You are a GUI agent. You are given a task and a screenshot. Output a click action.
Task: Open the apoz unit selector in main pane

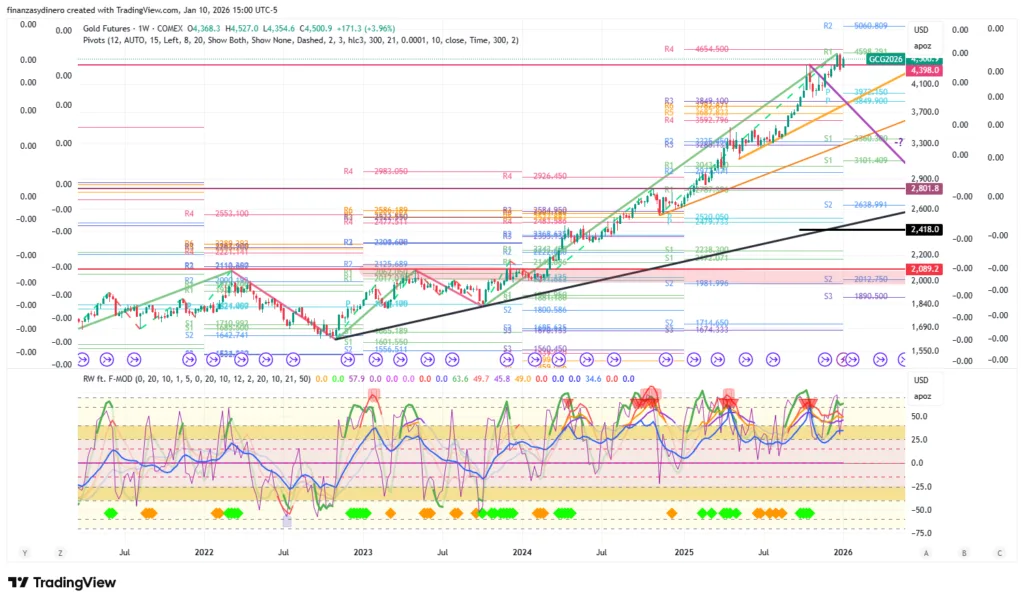point(922,46)
